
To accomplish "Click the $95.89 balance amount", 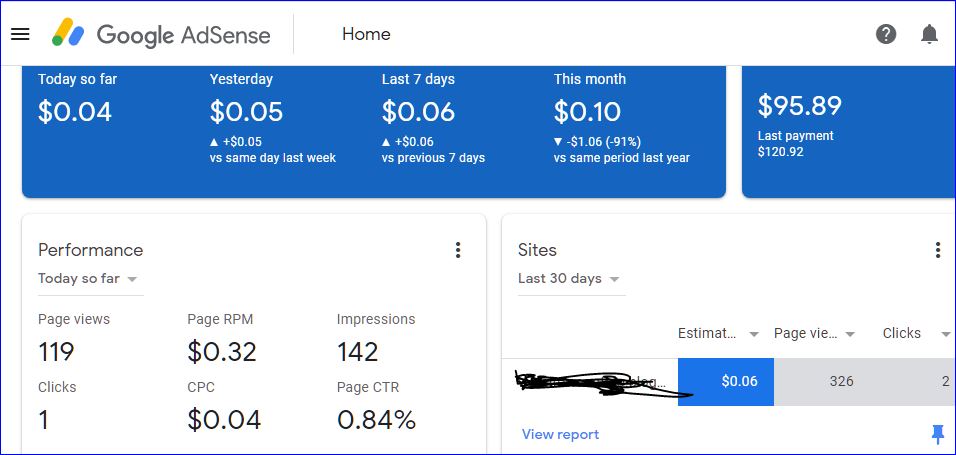I will [x=799, y=106].
